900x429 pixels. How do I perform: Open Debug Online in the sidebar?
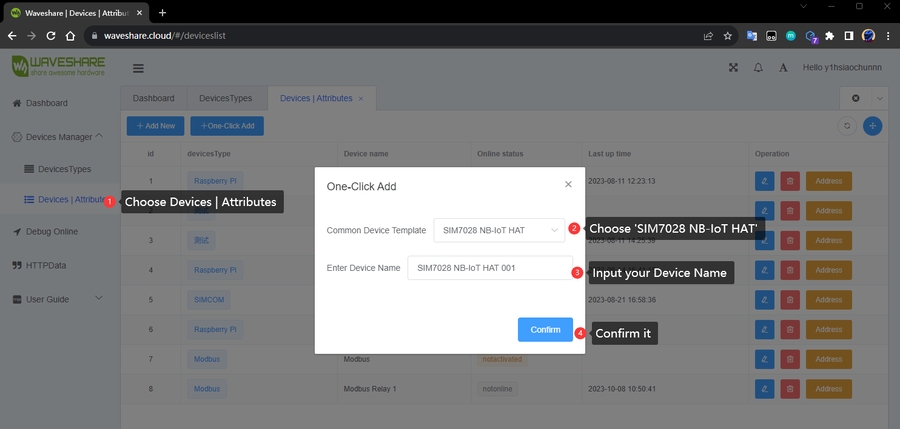point(51,231)
